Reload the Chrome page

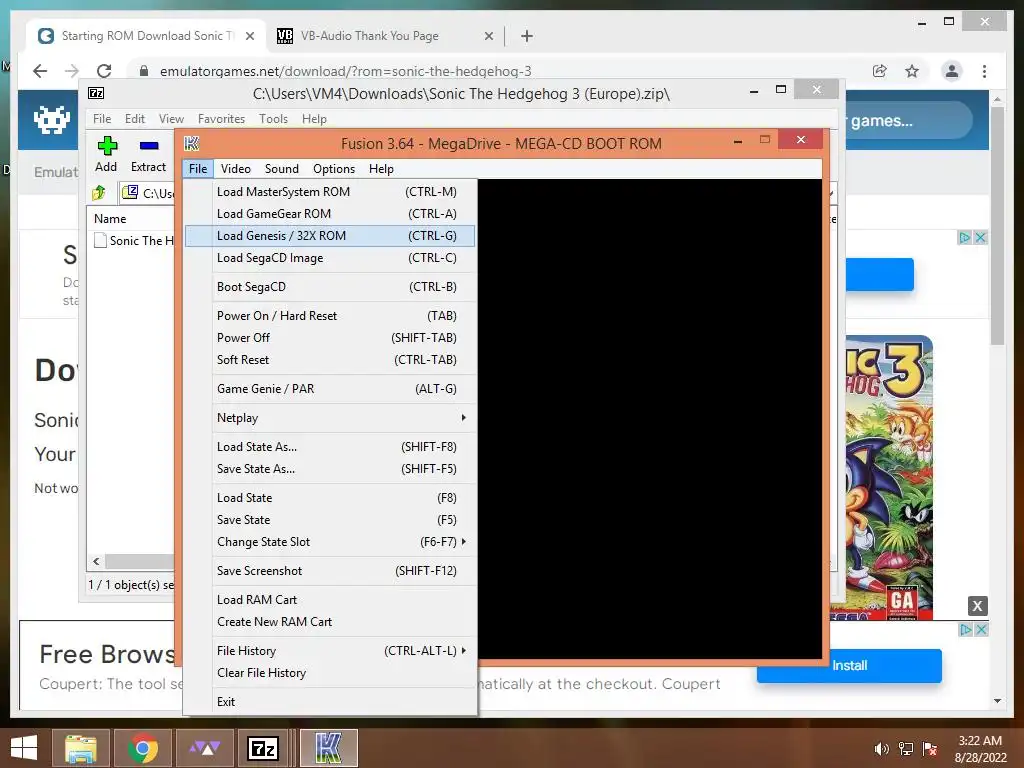click(104, 71)
